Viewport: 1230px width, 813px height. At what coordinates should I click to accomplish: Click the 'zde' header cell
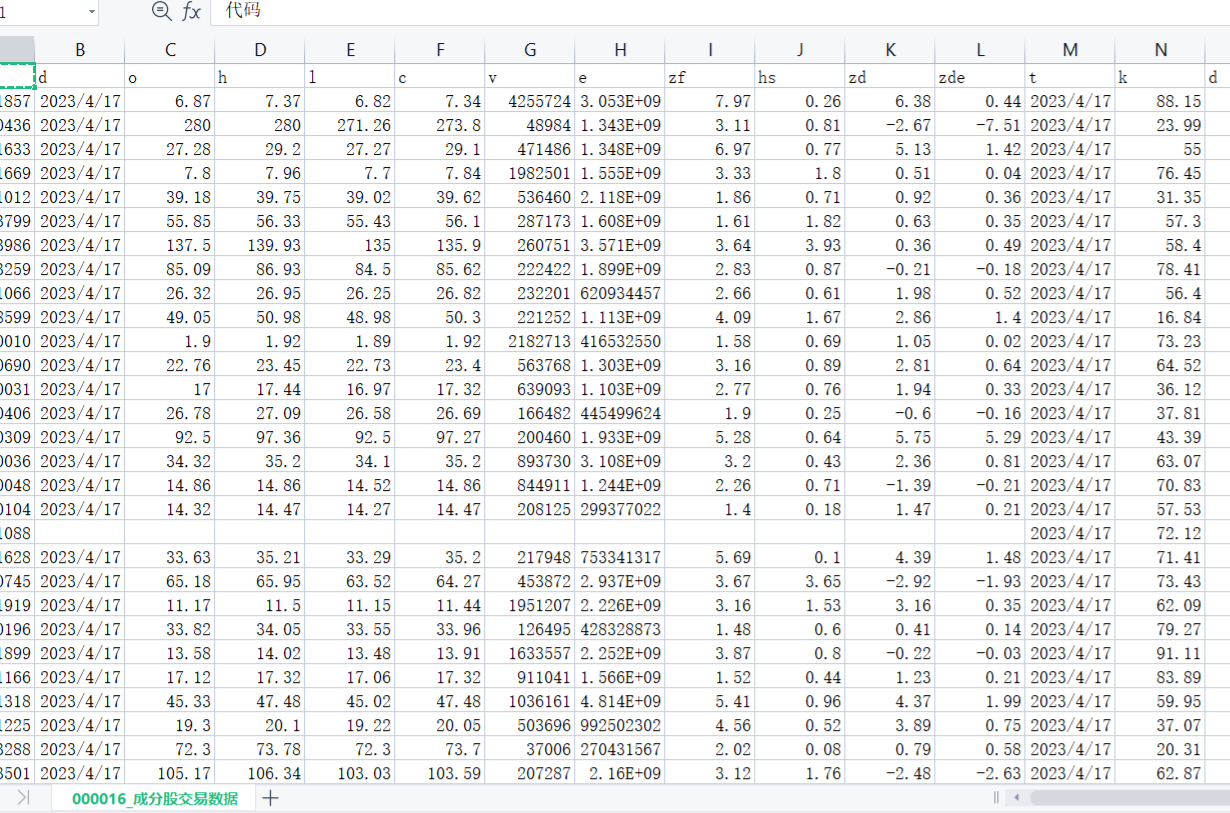click(980, 77)
